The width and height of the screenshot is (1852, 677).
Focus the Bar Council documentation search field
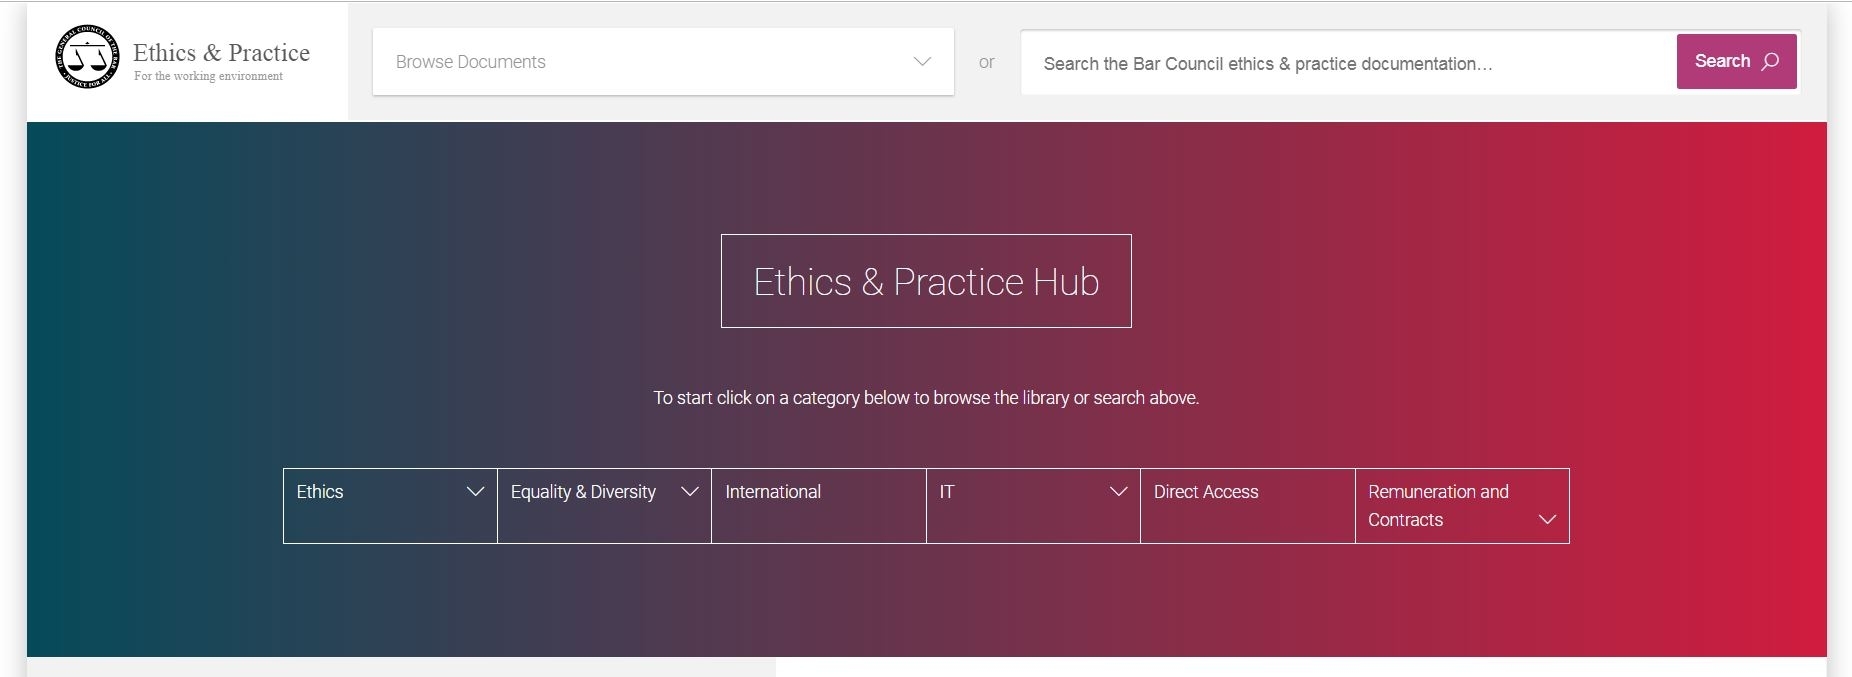pyautogui.click(x=1348, y=63)
